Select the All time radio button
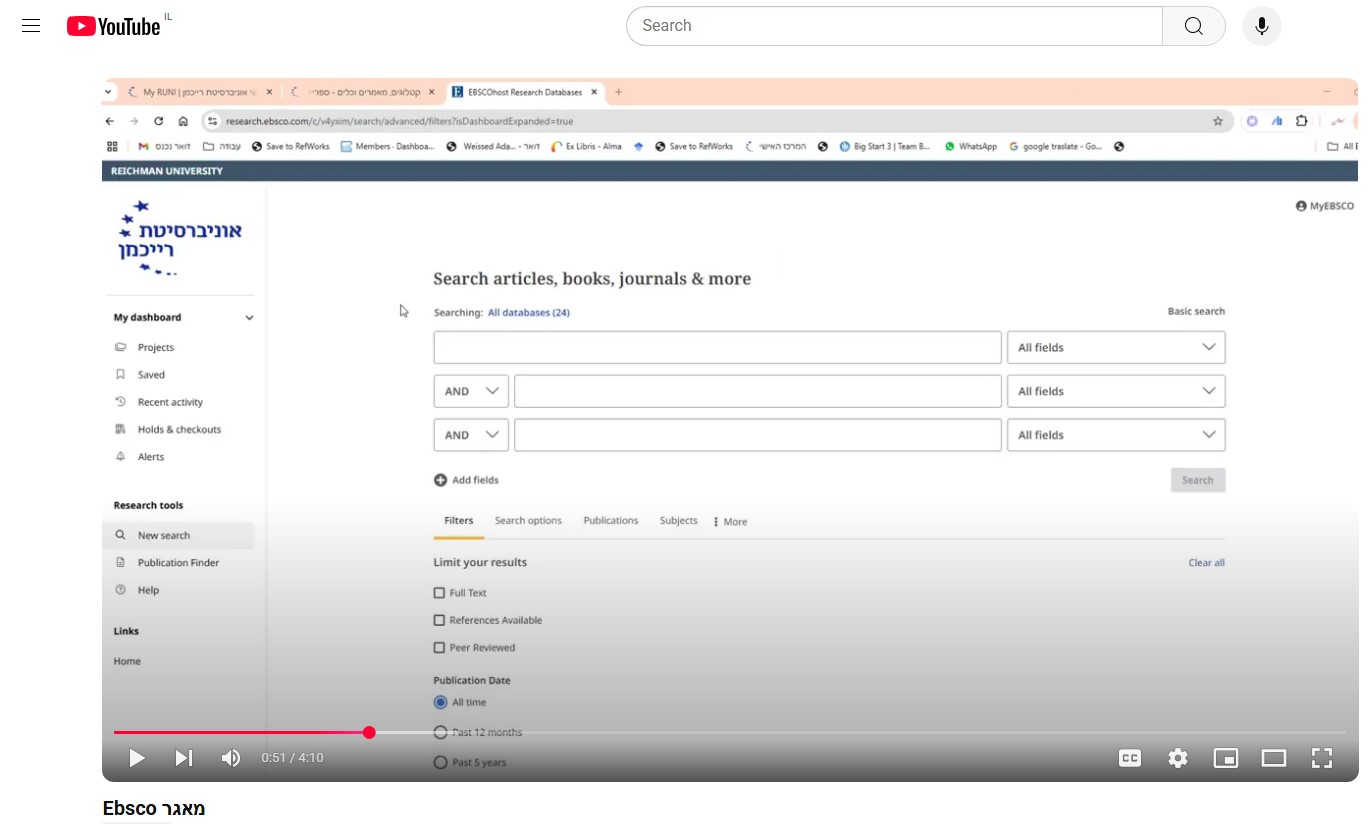 point(440,703)
